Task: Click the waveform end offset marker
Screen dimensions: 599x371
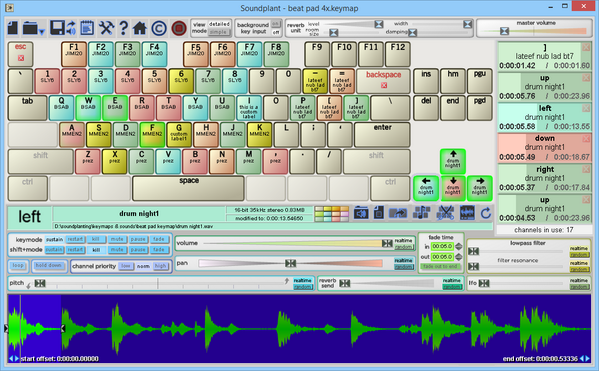Action: [63, 328]
